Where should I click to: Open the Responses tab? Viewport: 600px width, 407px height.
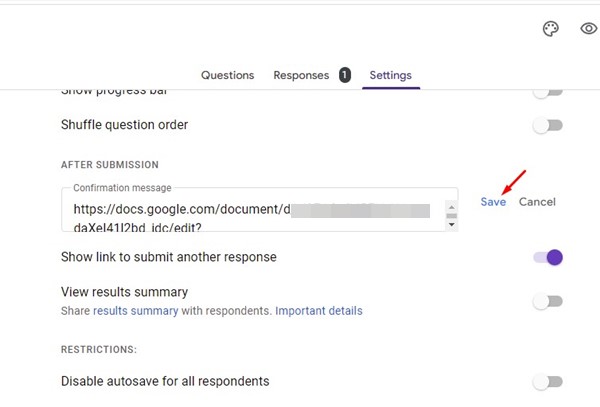[x=301, y=75]
